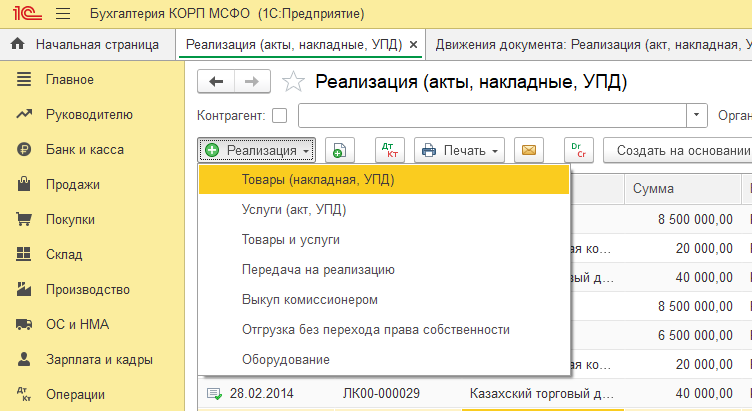Click the Главное section icon

click(x=24, y=79)
